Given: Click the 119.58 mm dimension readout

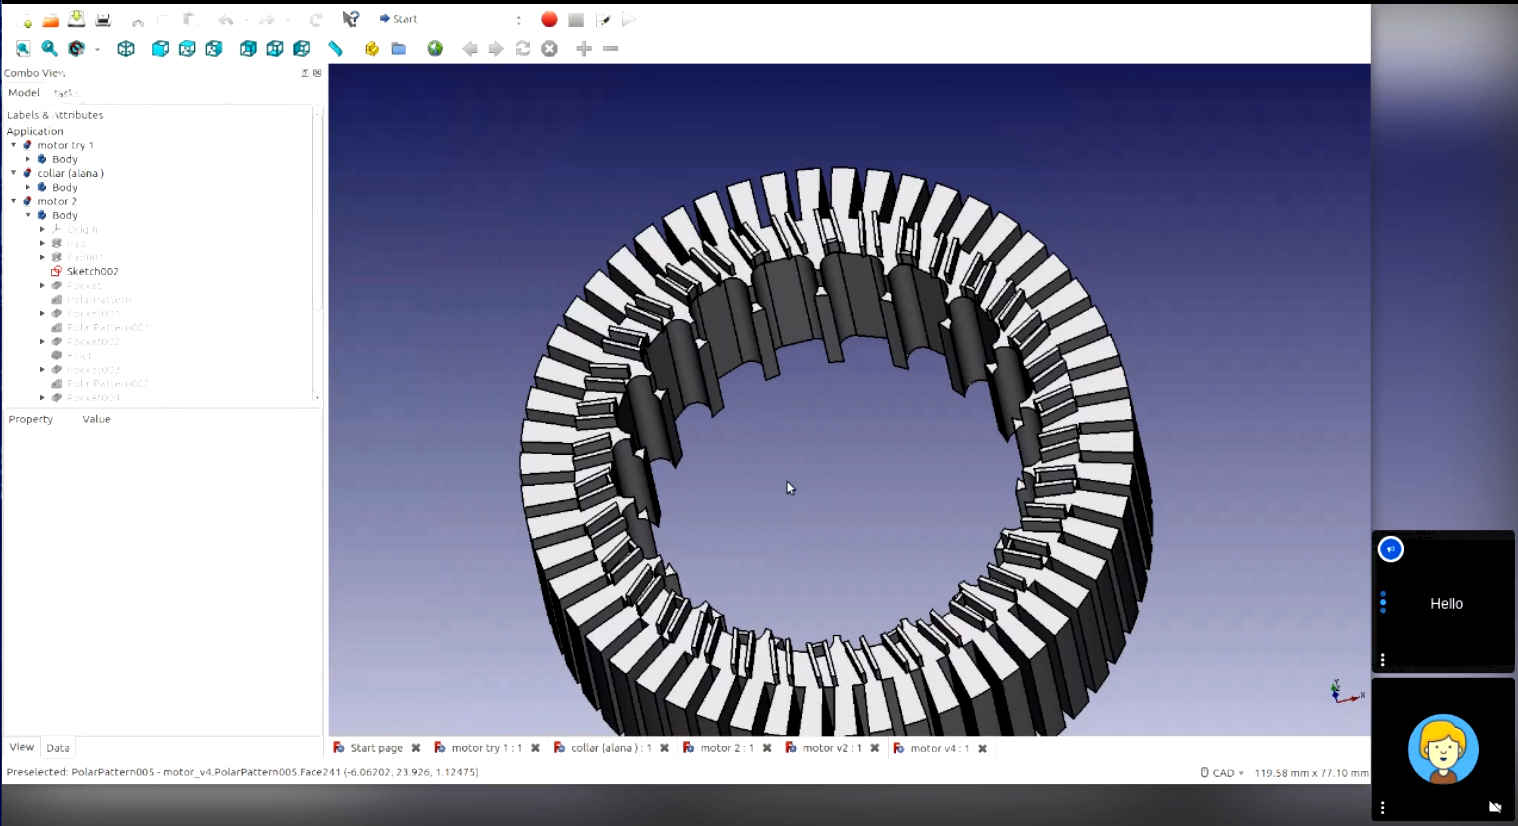Looking at the screenshot, I should point(1311,773).
